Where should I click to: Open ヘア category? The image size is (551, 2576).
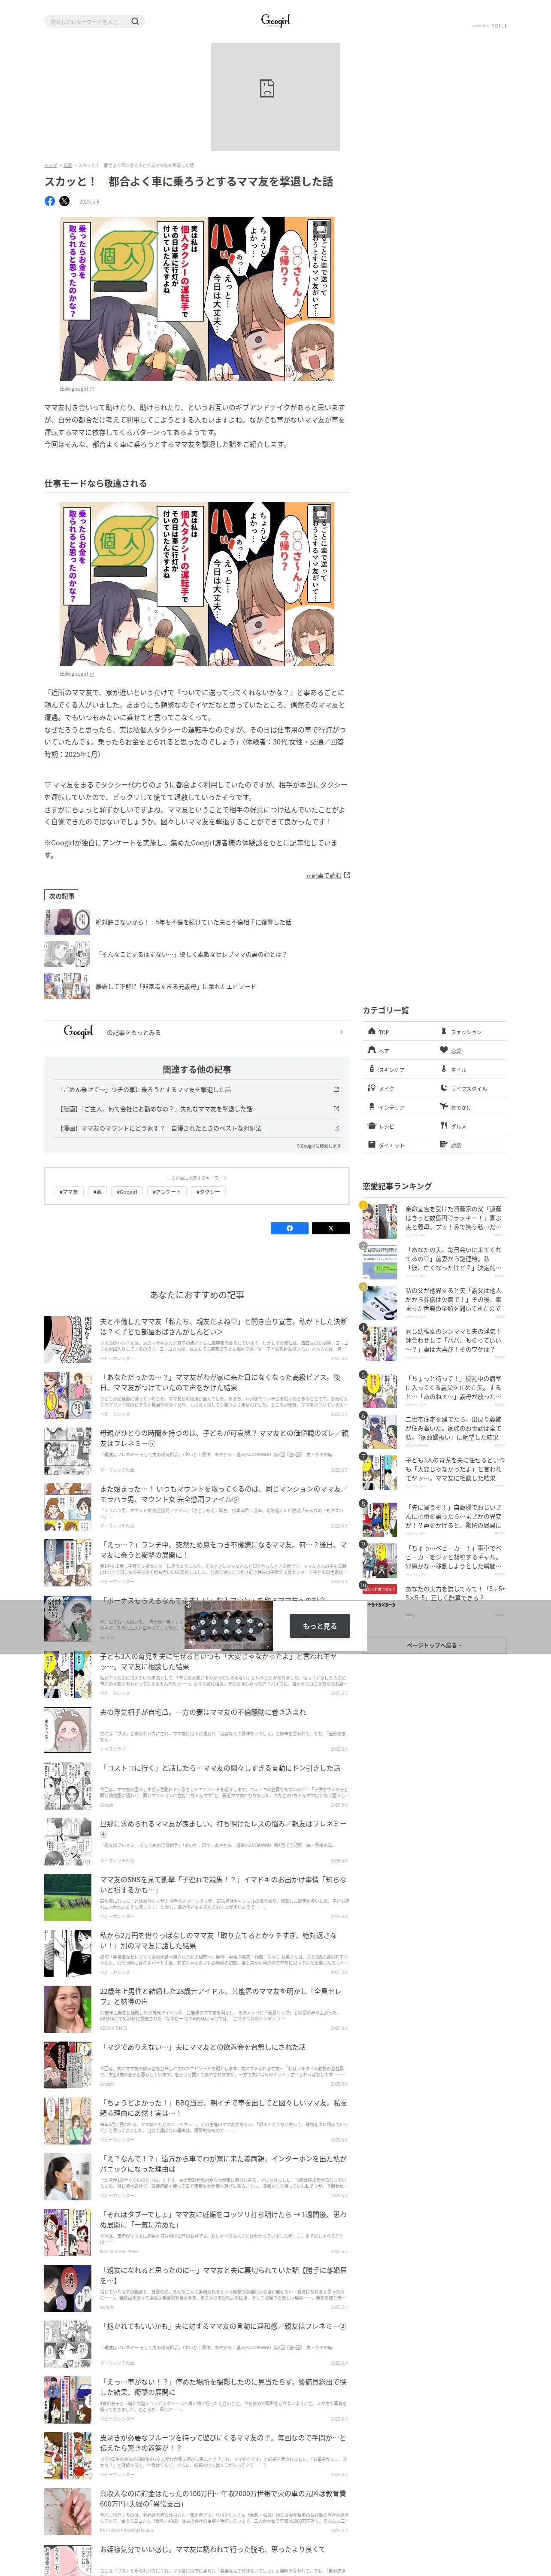click(399, 1051)
